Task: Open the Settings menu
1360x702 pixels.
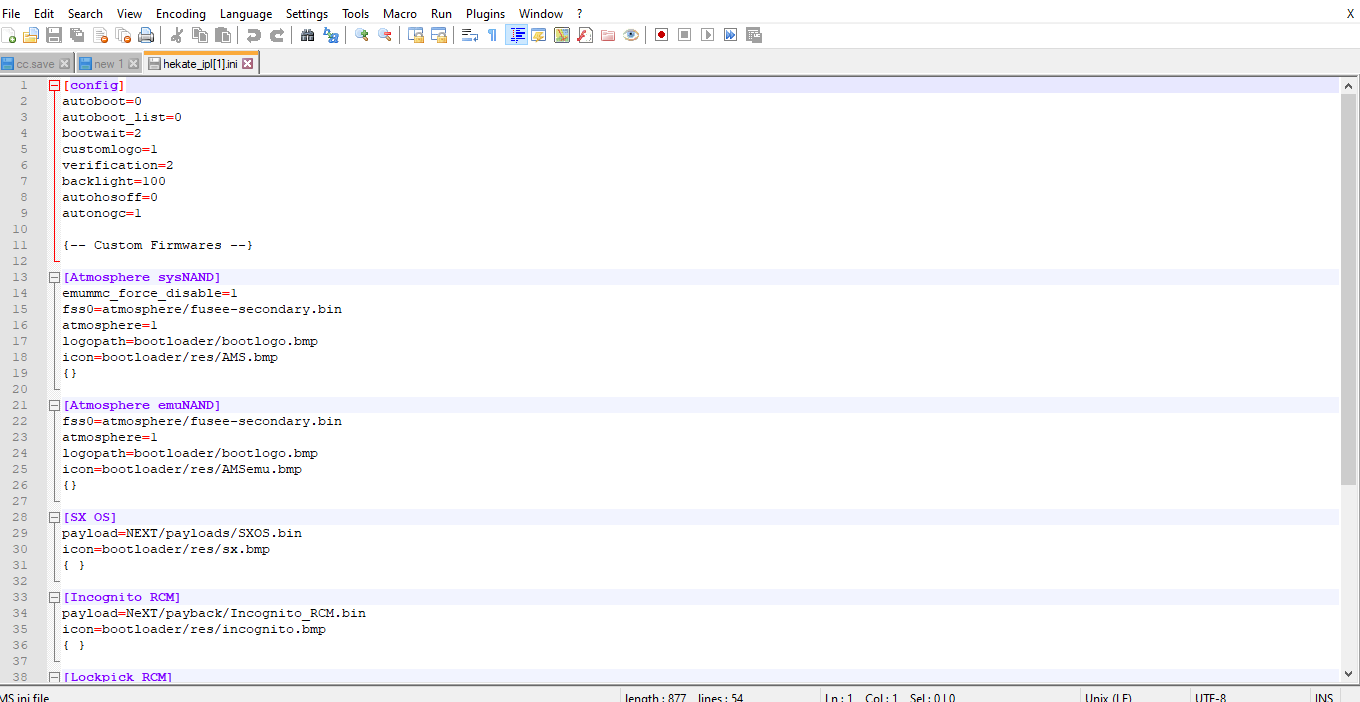Action: pos(307,13)
